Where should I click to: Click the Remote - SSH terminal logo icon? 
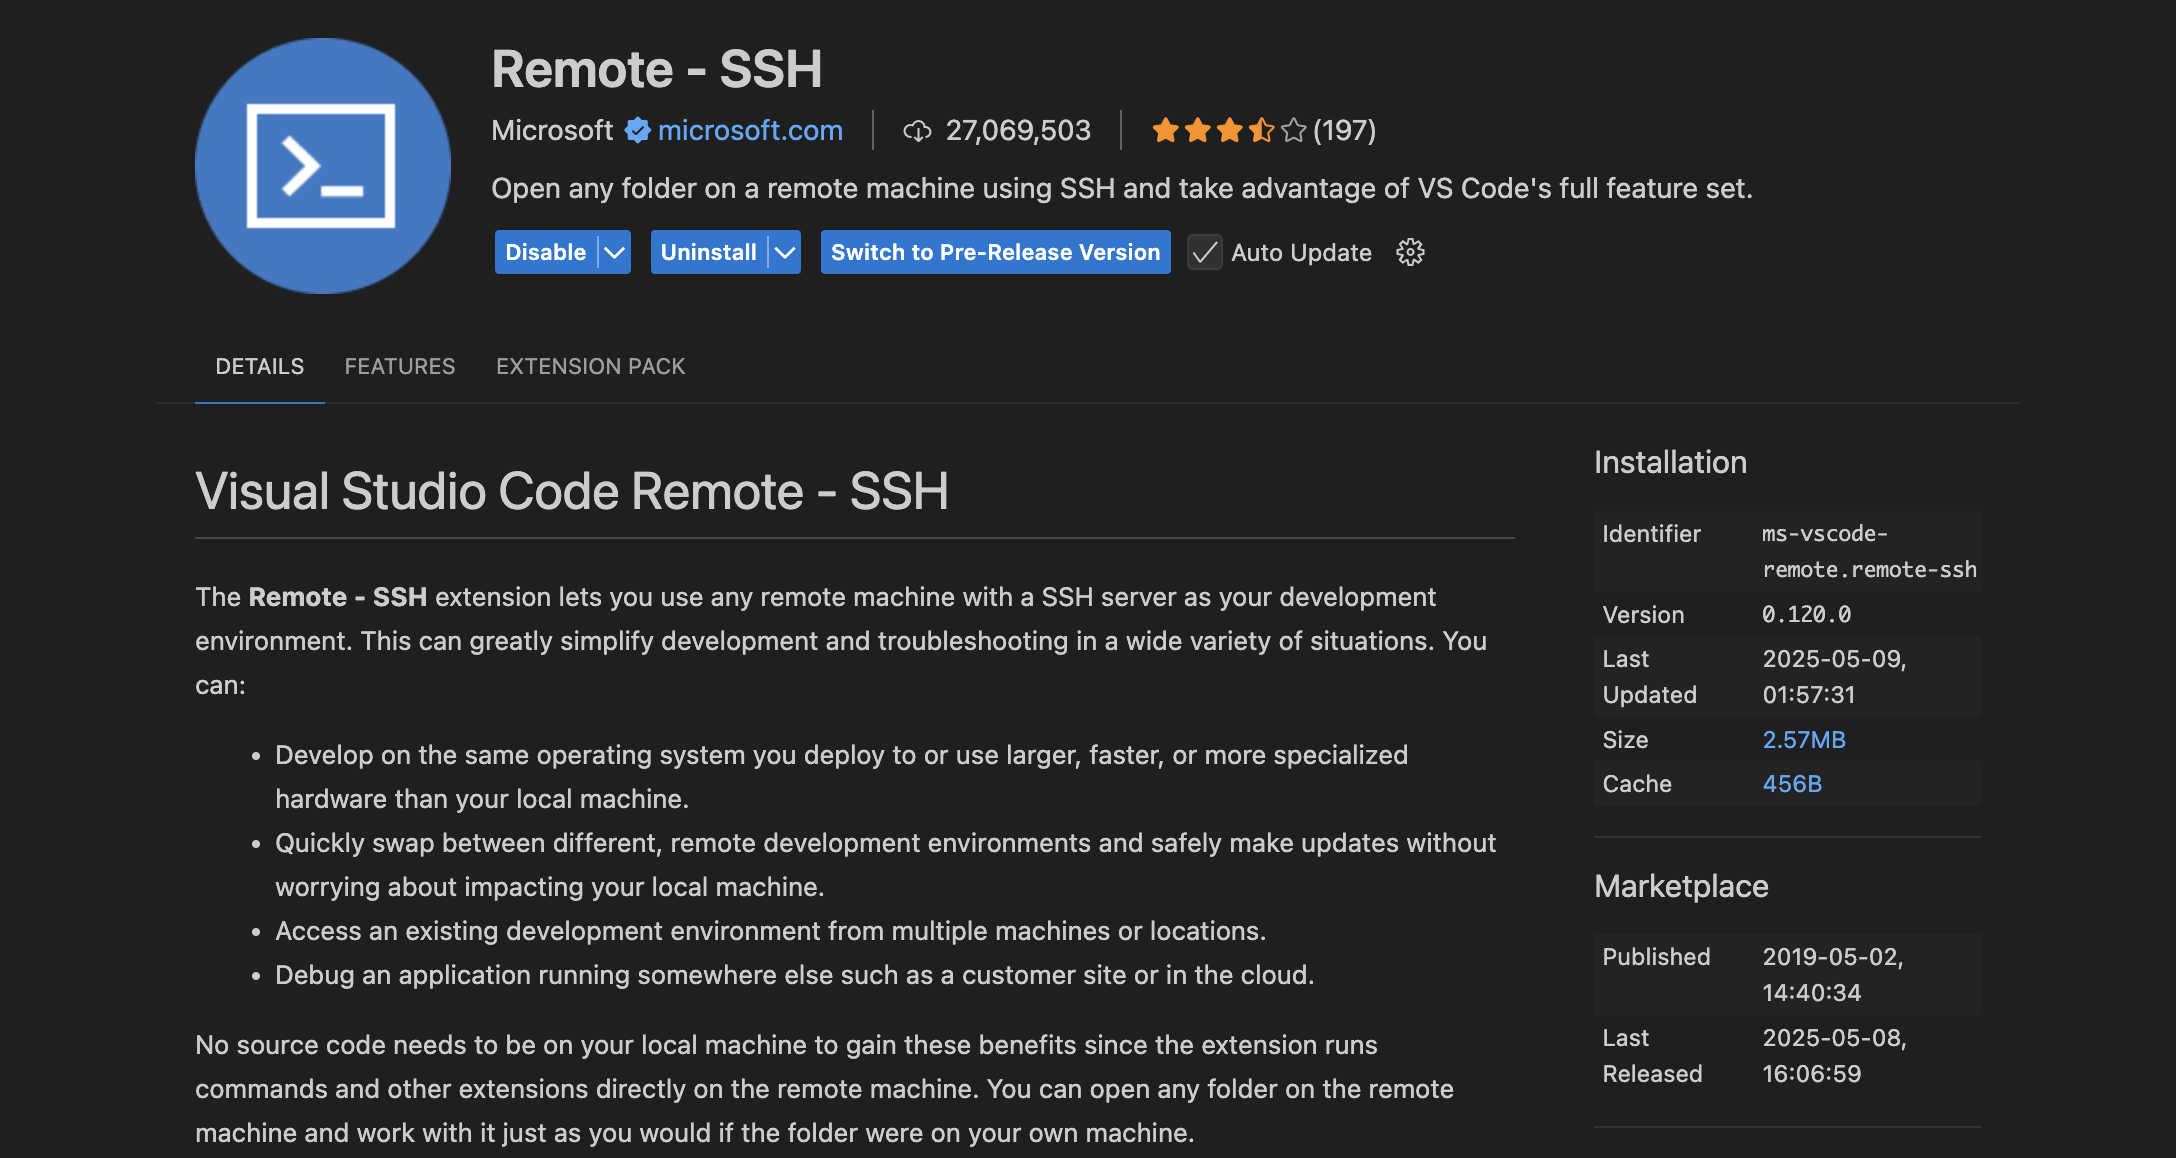coord(322,166)
